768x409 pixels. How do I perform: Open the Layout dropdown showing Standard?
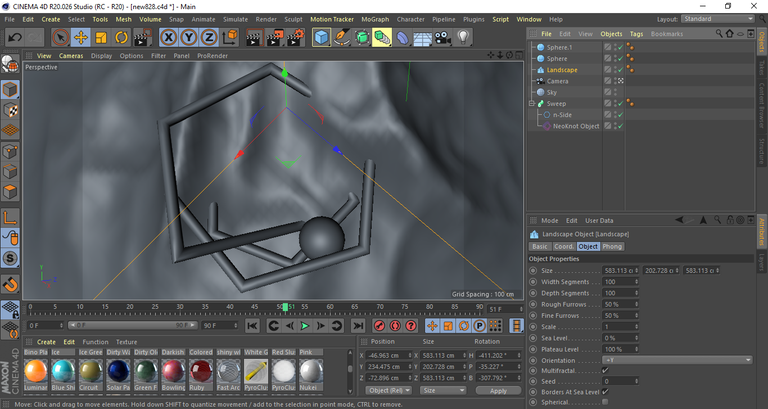click(x=718, y=19)
